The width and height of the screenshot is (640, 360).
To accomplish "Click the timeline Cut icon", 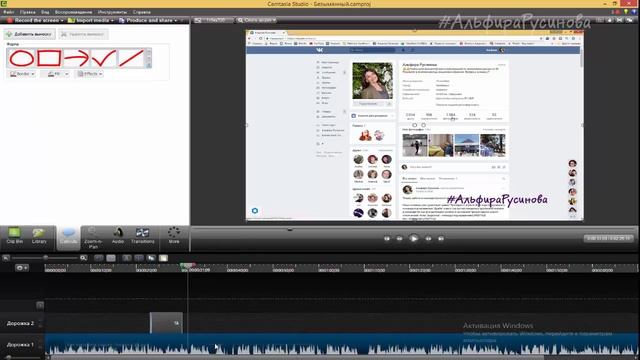I will (x=127, y=258).
